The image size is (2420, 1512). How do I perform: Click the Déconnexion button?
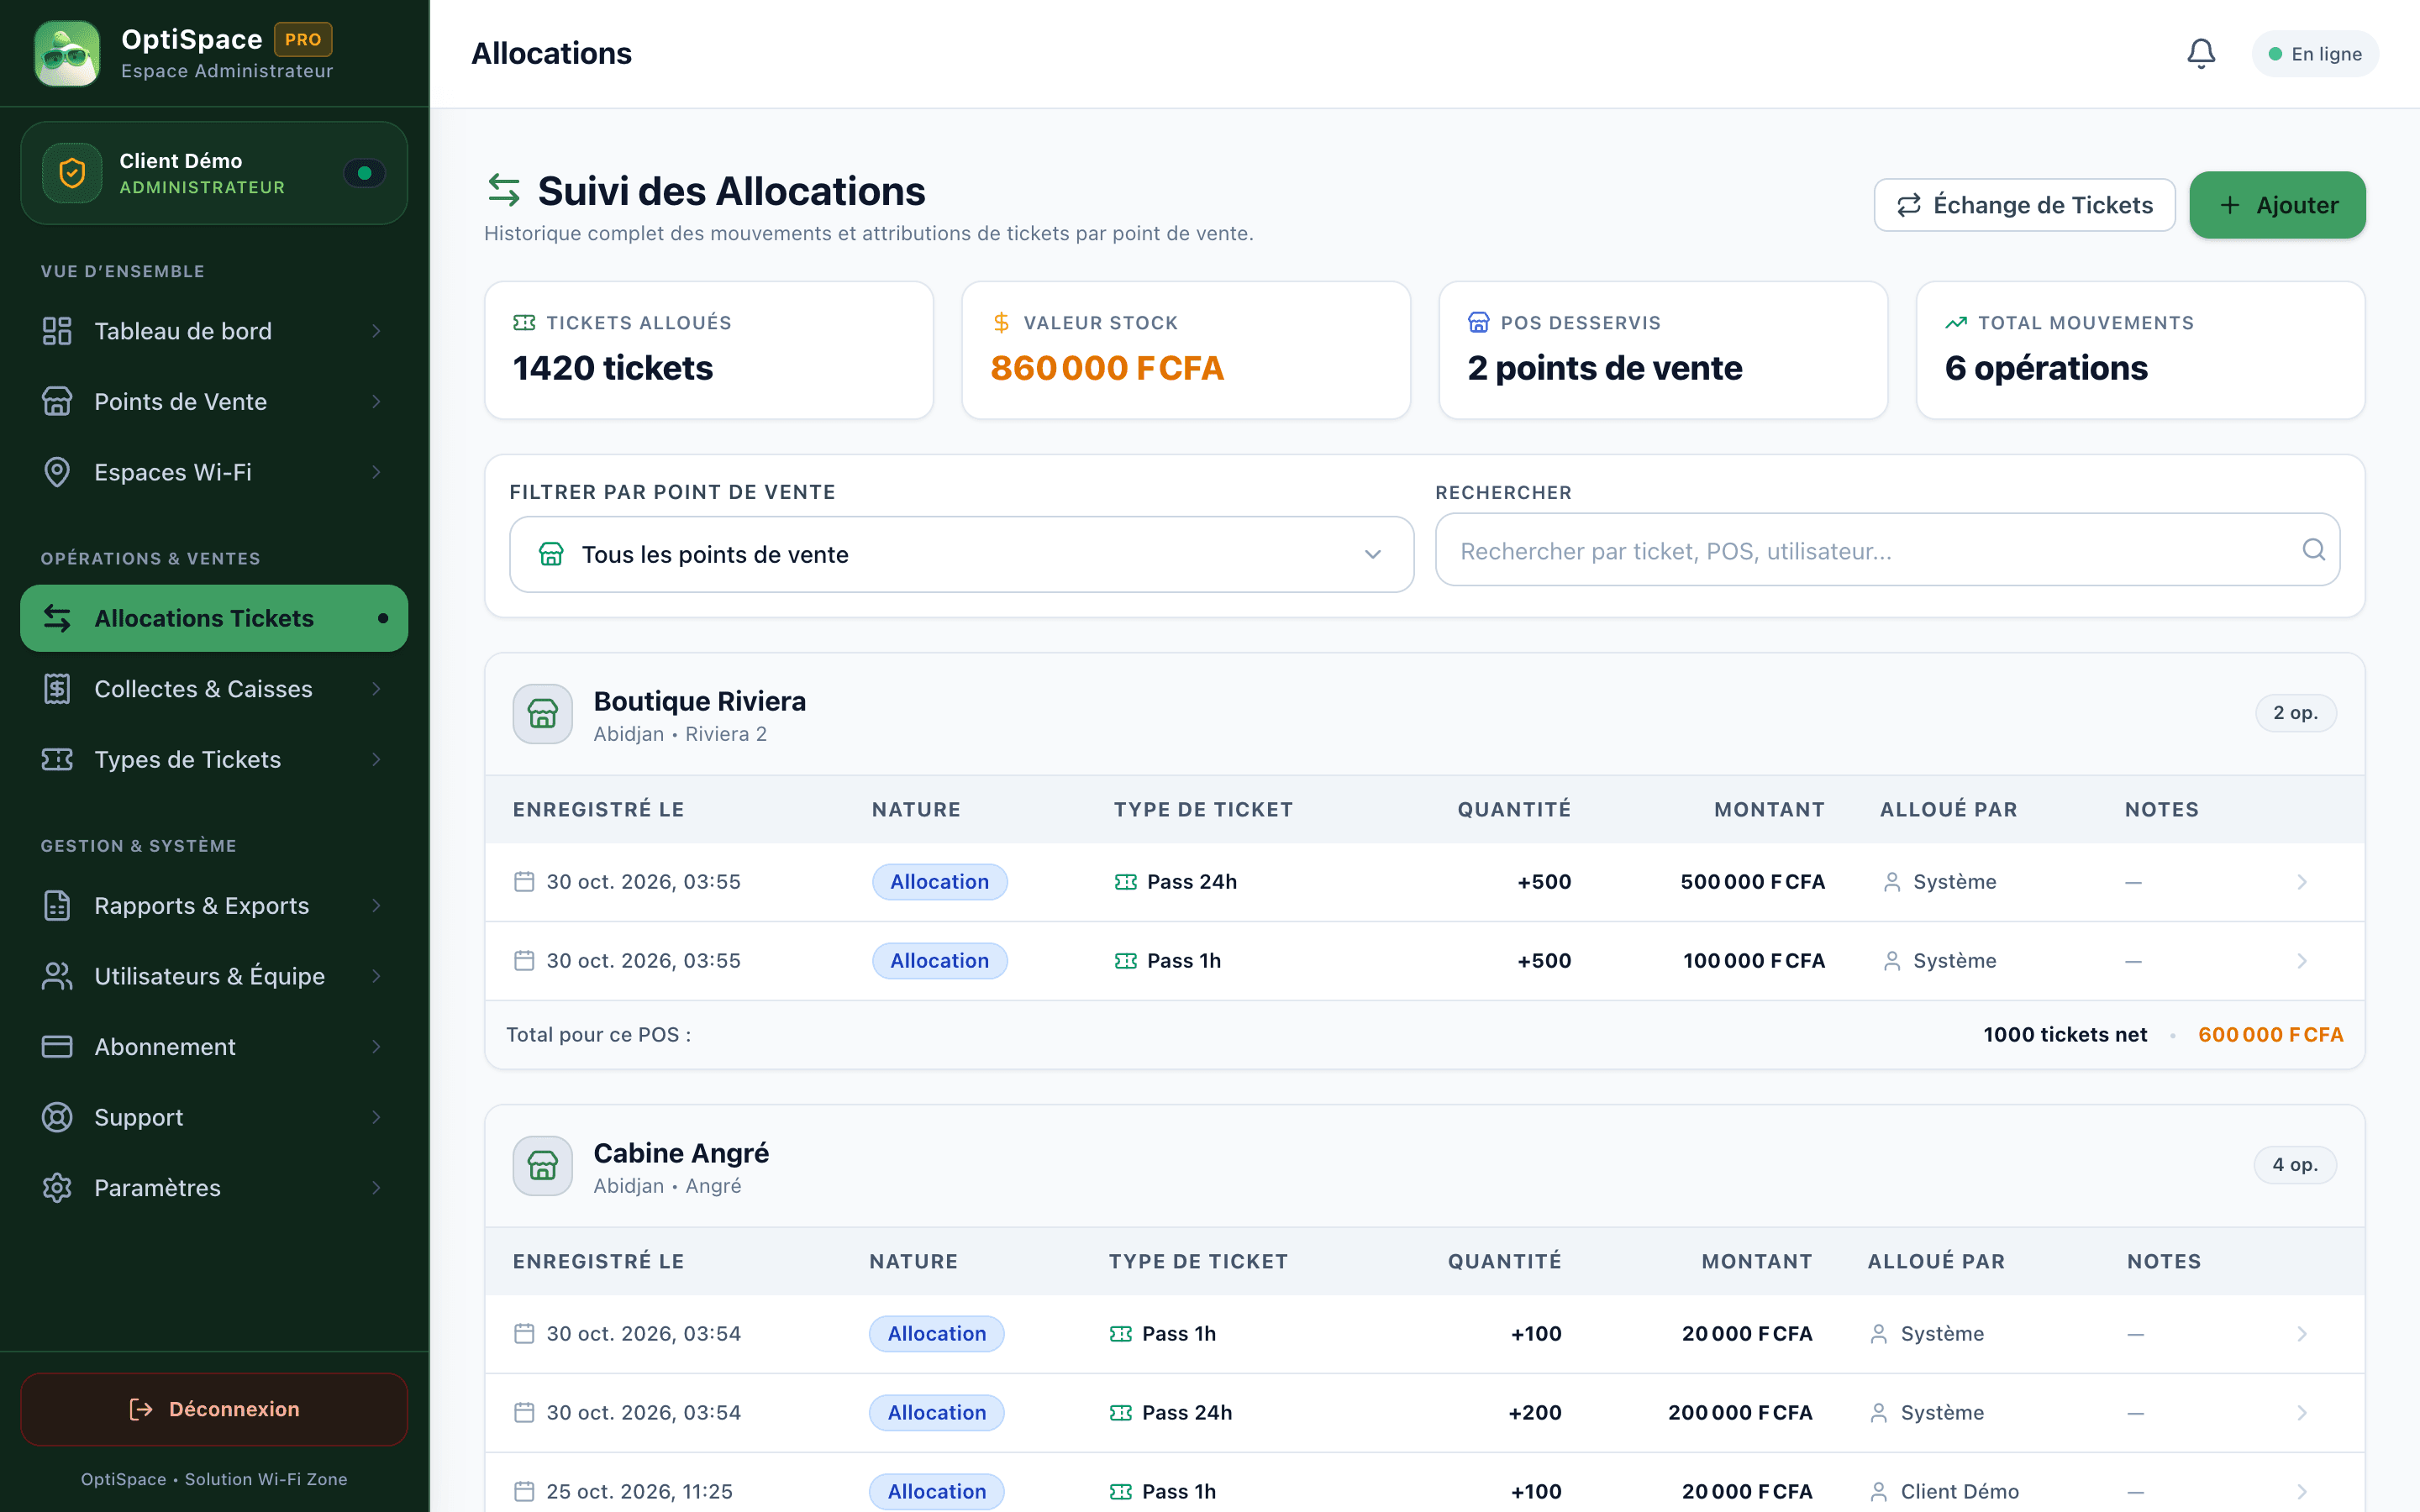point(214,1409)
